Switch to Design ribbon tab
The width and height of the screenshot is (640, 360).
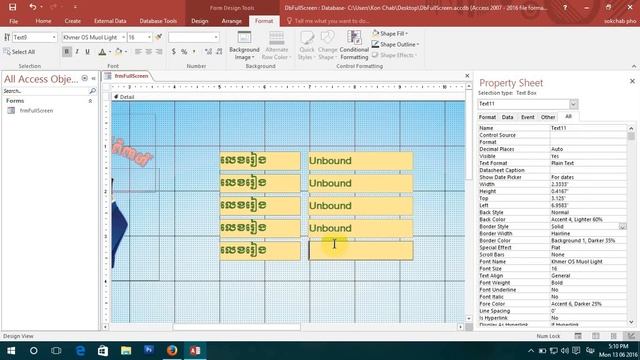(x=200, y=21)
